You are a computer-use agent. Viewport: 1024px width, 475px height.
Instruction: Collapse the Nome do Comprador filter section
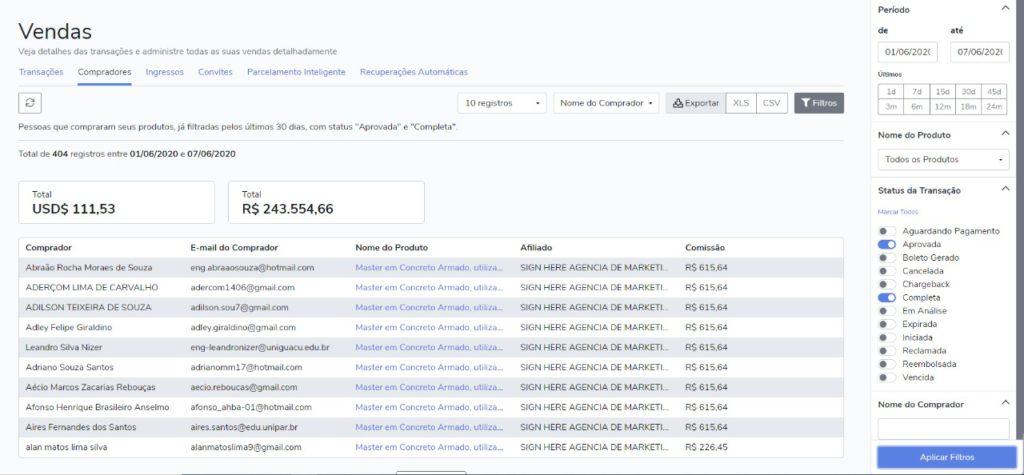pos(1004,404)
